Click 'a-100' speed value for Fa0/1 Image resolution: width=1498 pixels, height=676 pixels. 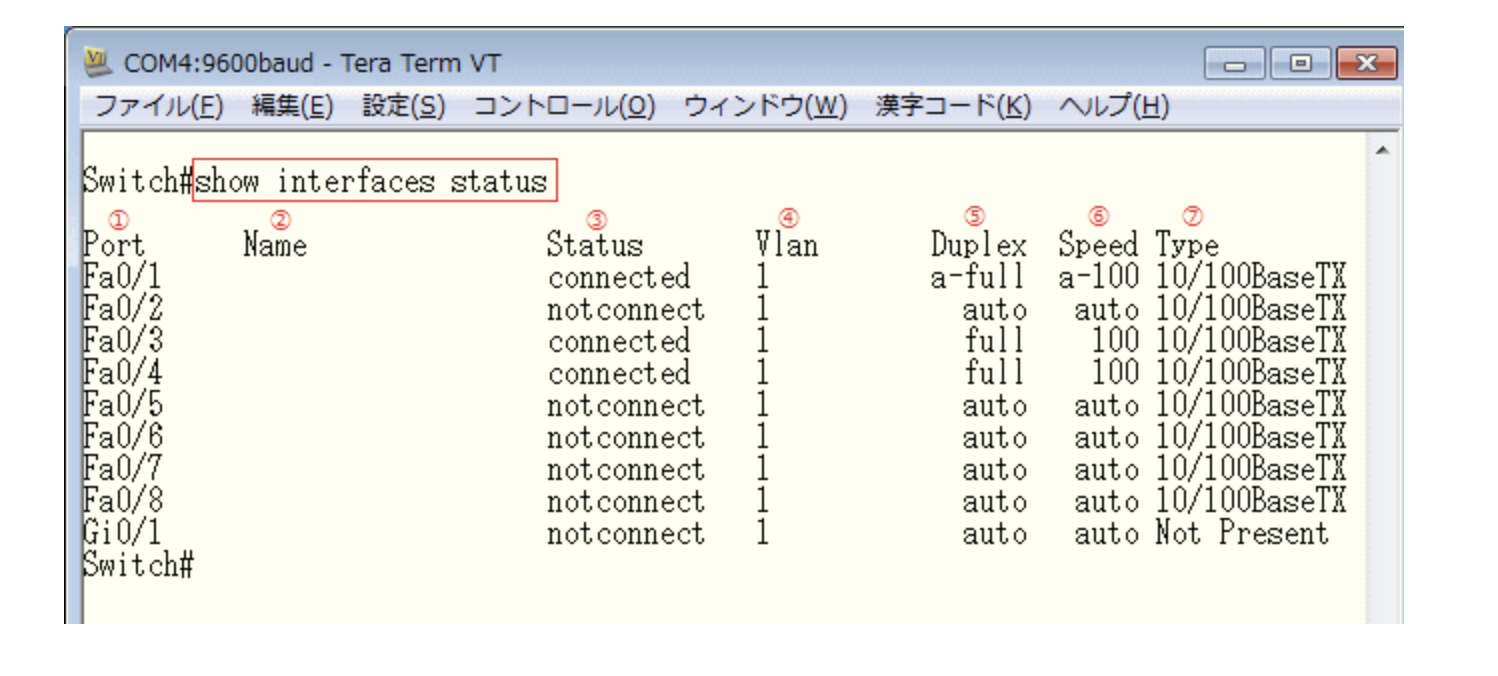[1099, 277]
